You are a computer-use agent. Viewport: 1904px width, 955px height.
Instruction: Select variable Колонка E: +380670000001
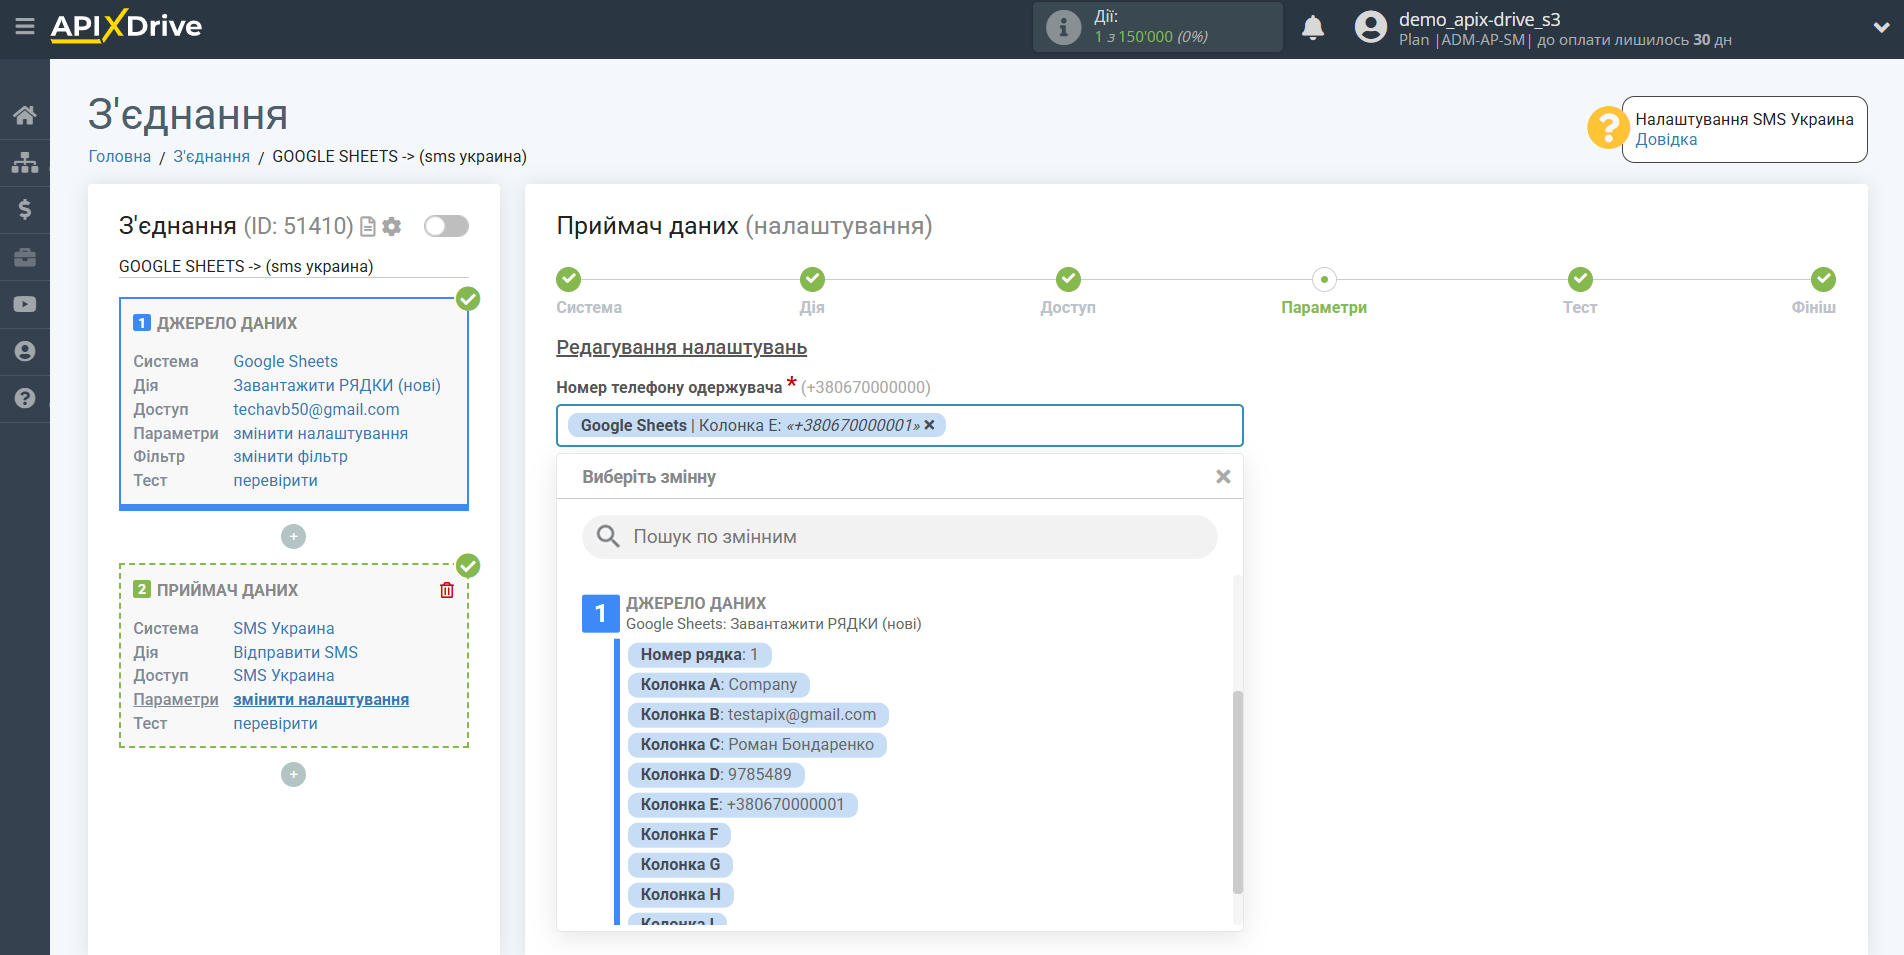(x=742, y=805)
